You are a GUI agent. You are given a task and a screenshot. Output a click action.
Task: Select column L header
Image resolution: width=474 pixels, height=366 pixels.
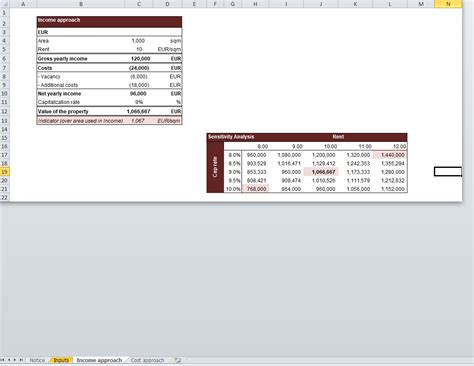(x=390, y=4)
